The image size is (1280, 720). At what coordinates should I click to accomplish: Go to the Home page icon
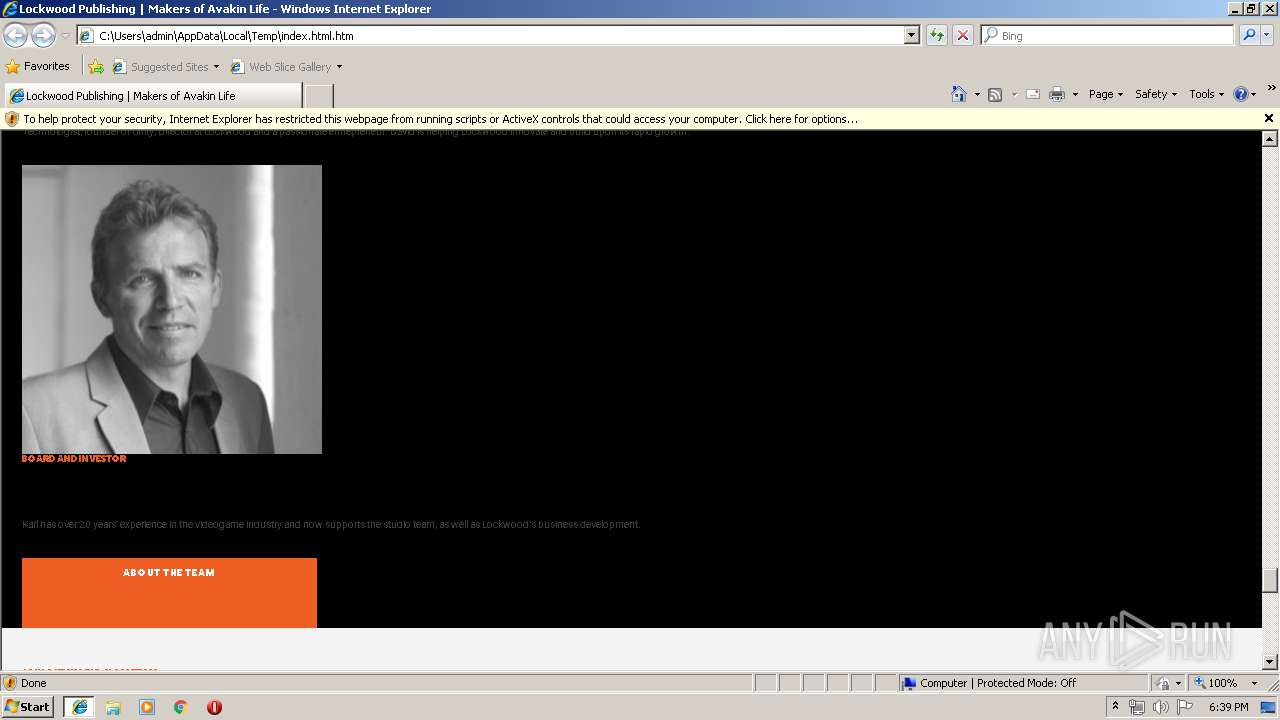pos(959,94)
